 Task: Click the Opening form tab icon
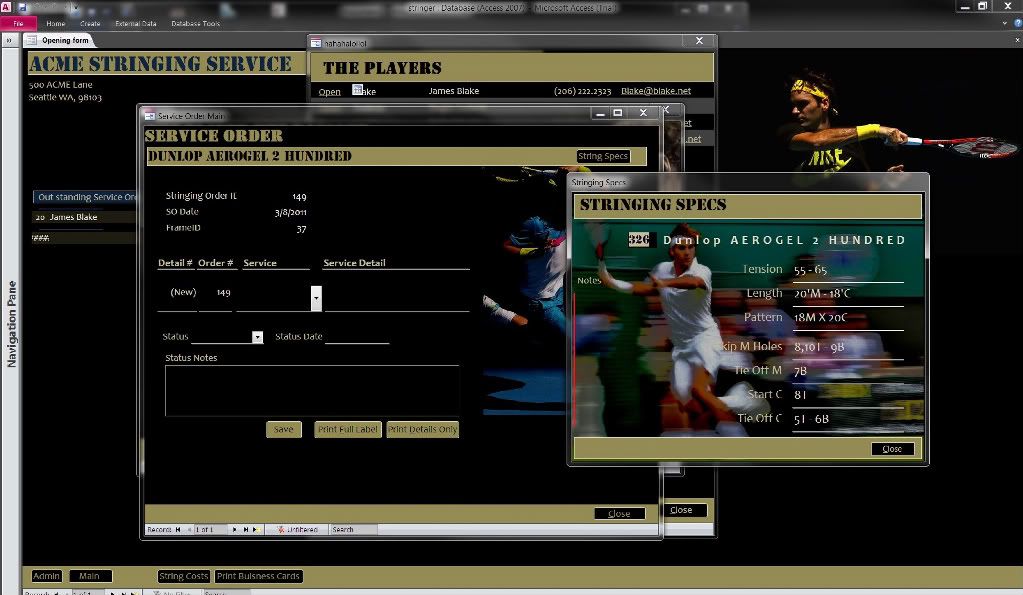pos(31,40)
